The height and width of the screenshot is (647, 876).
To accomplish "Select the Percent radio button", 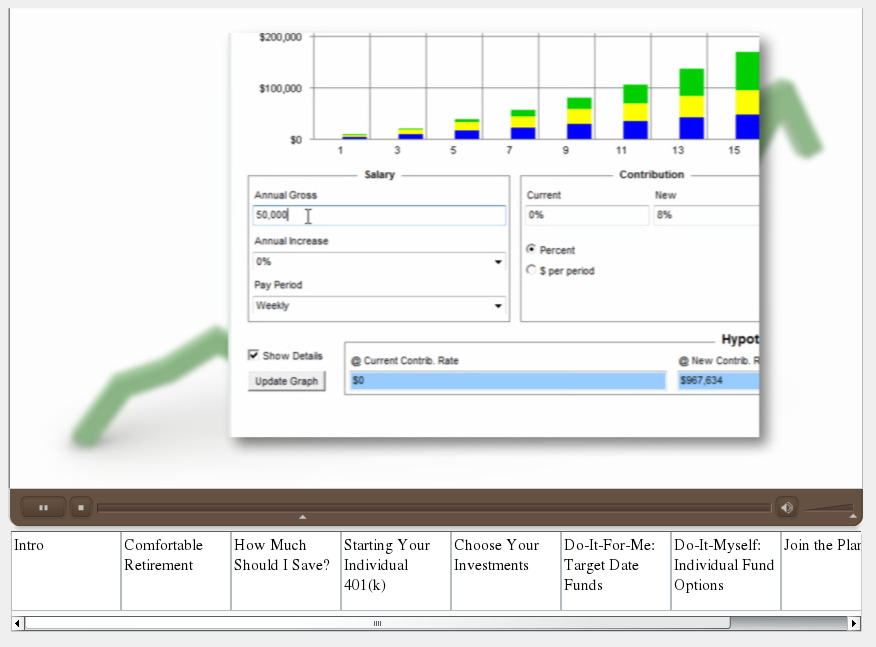I will coord(531,249).
